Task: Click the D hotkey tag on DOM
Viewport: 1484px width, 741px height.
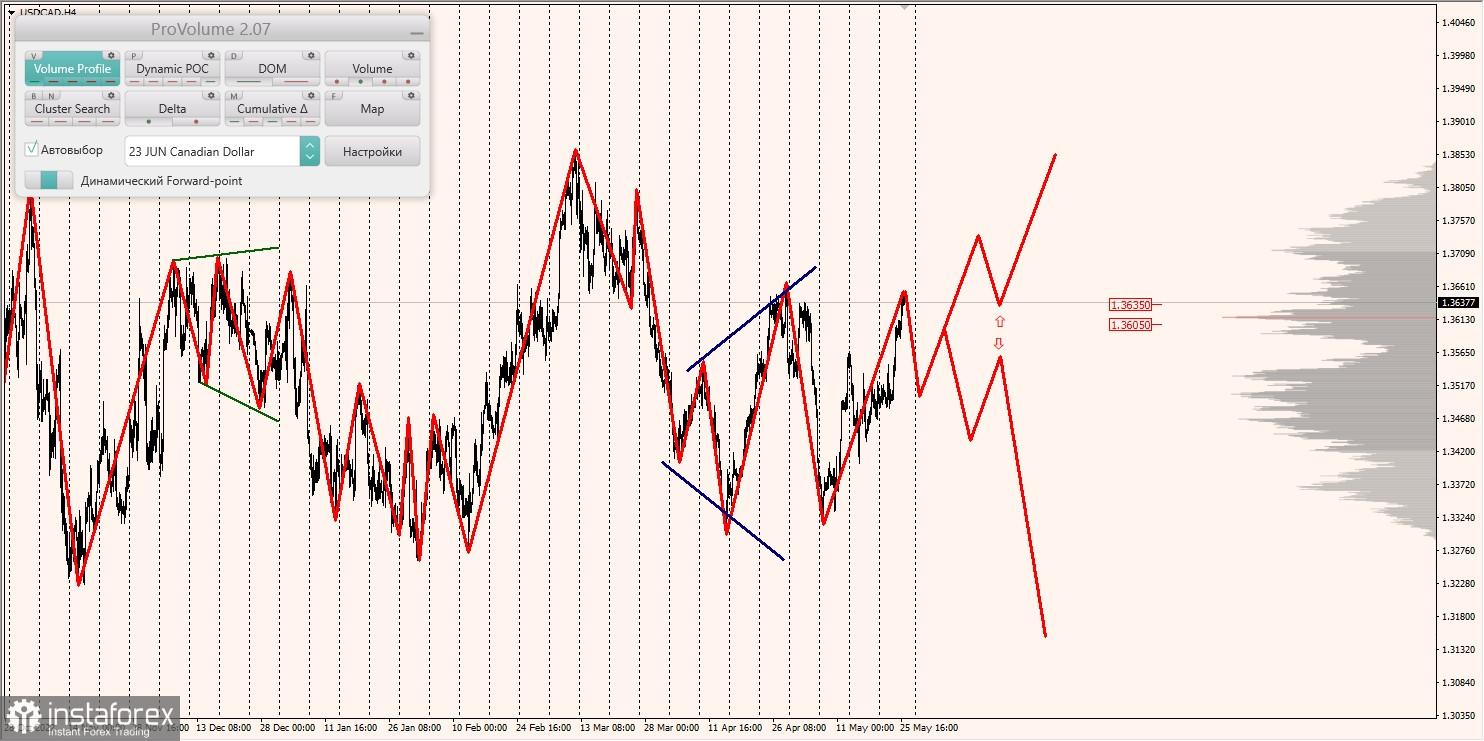Action: (234, 56)
